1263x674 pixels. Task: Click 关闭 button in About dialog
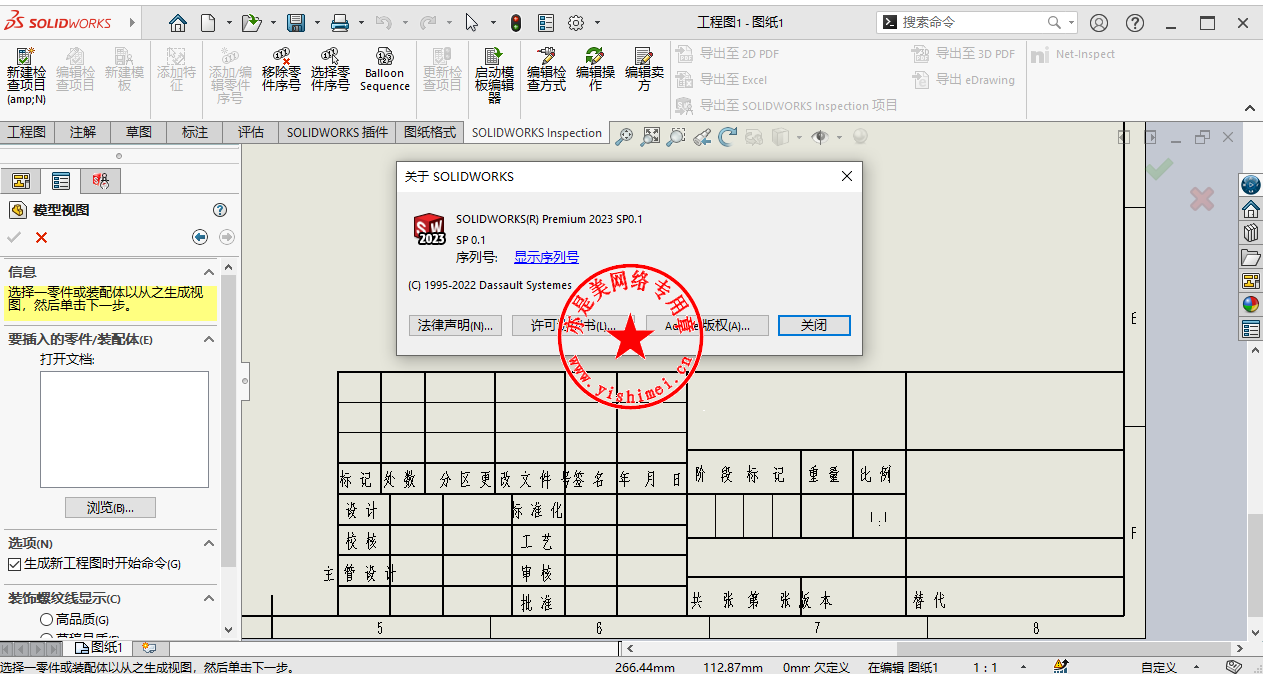[814, 325]
